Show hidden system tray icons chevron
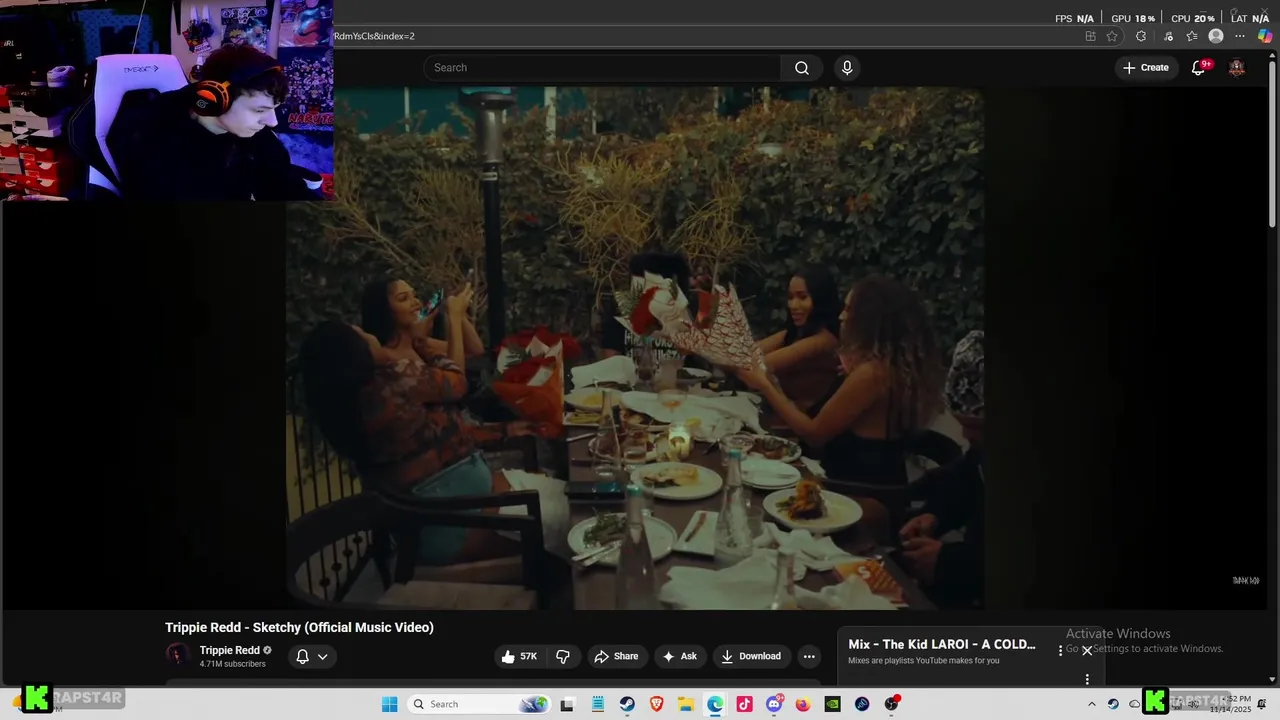Image resolution: width=1280 pixels, height=720 pixels. pos(1092,704)
